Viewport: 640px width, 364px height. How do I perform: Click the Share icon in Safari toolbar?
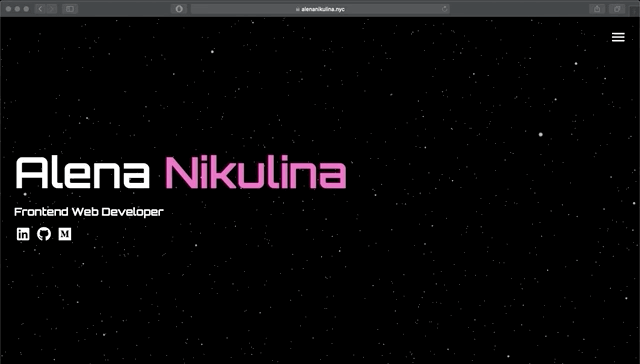click(597, 9)
